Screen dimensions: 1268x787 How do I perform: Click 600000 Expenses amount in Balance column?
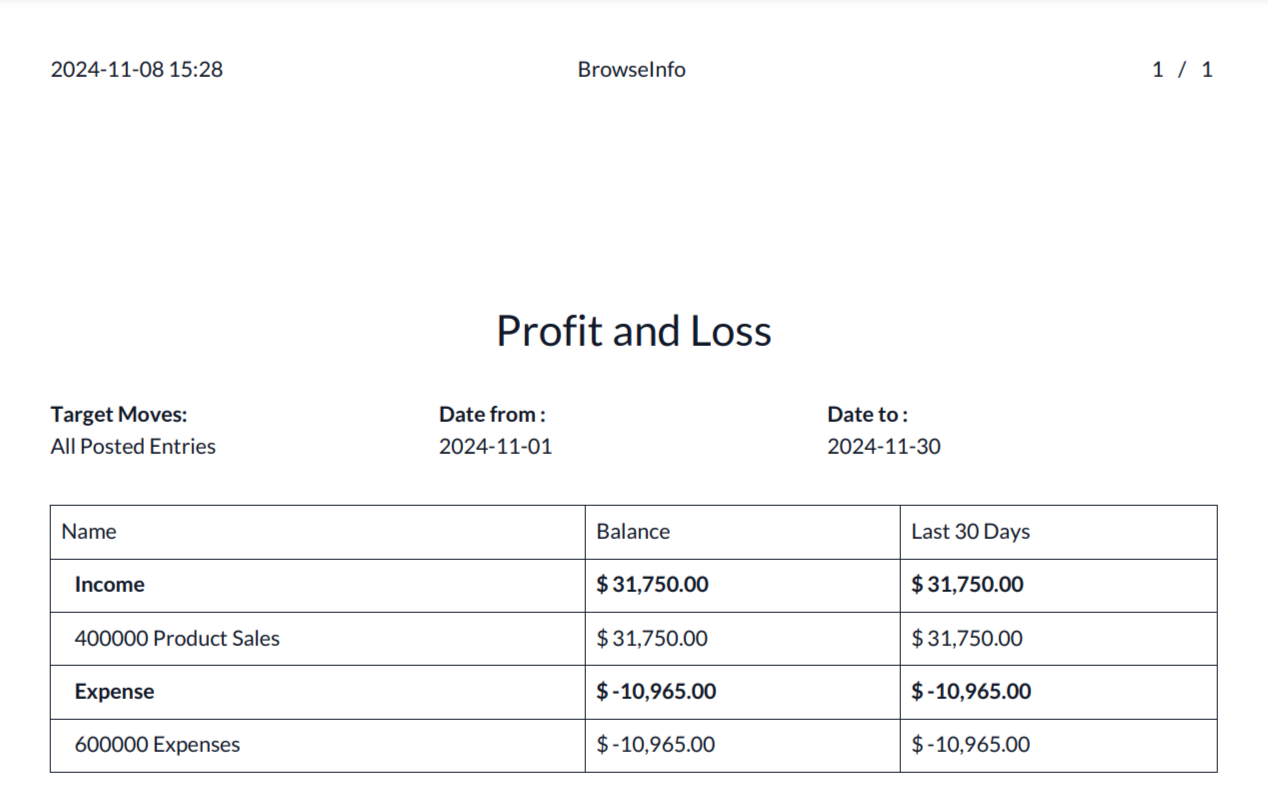656,745
